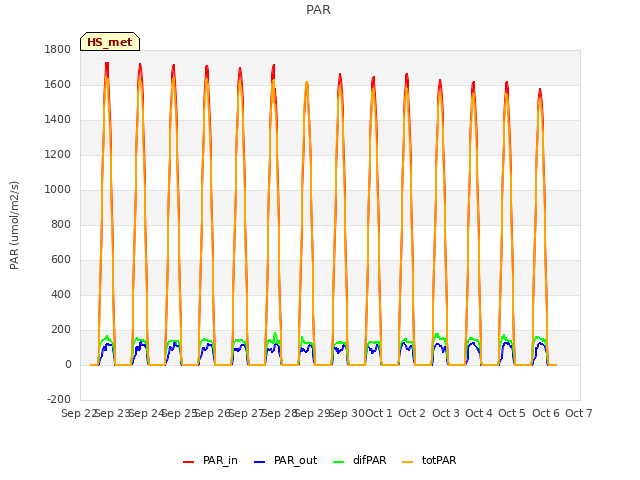Image resolution: width=640 pixels, height=480 pixels.
Task: Click the 600 y-axis tick label
Action: coord(61,260)
